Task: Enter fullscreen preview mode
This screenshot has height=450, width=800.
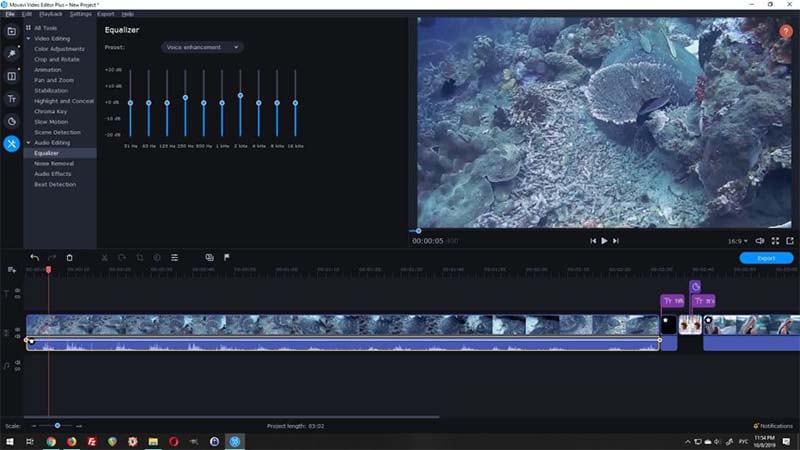Action: [775, 241]
